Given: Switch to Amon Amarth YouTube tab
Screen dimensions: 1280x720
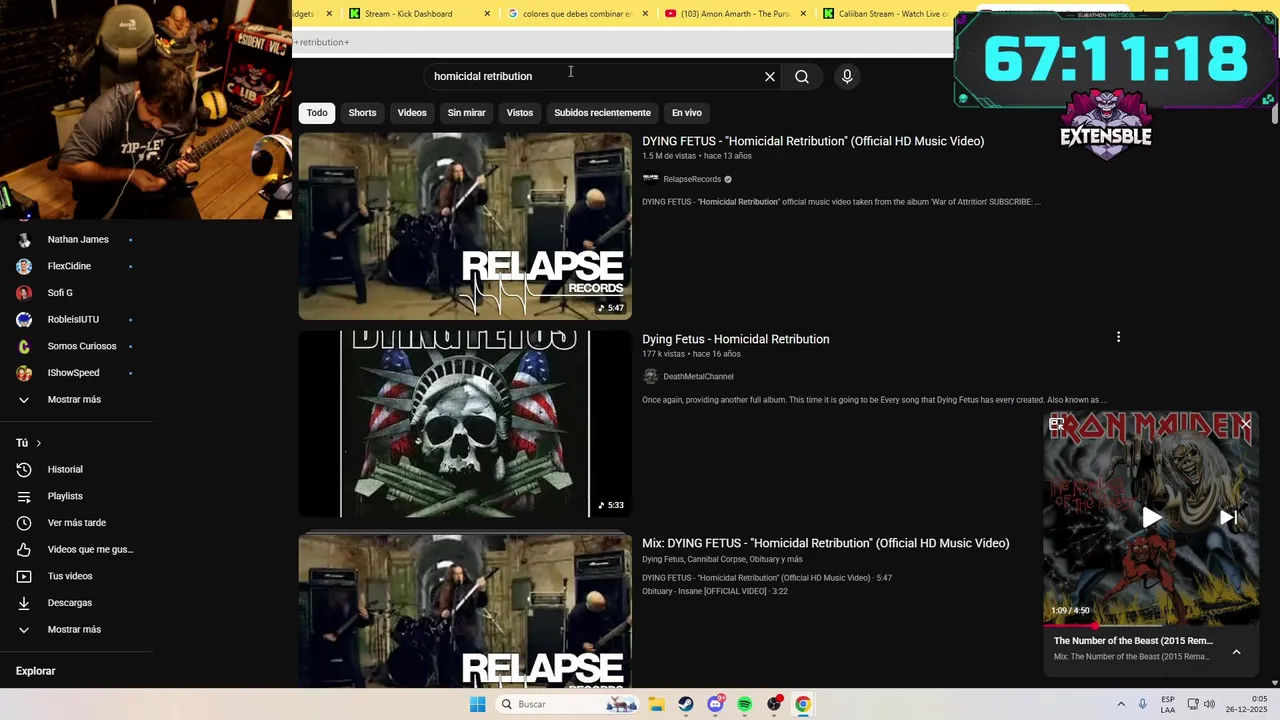Looking at the screenshot, I should pyautogui.click(x=735, y=14).
